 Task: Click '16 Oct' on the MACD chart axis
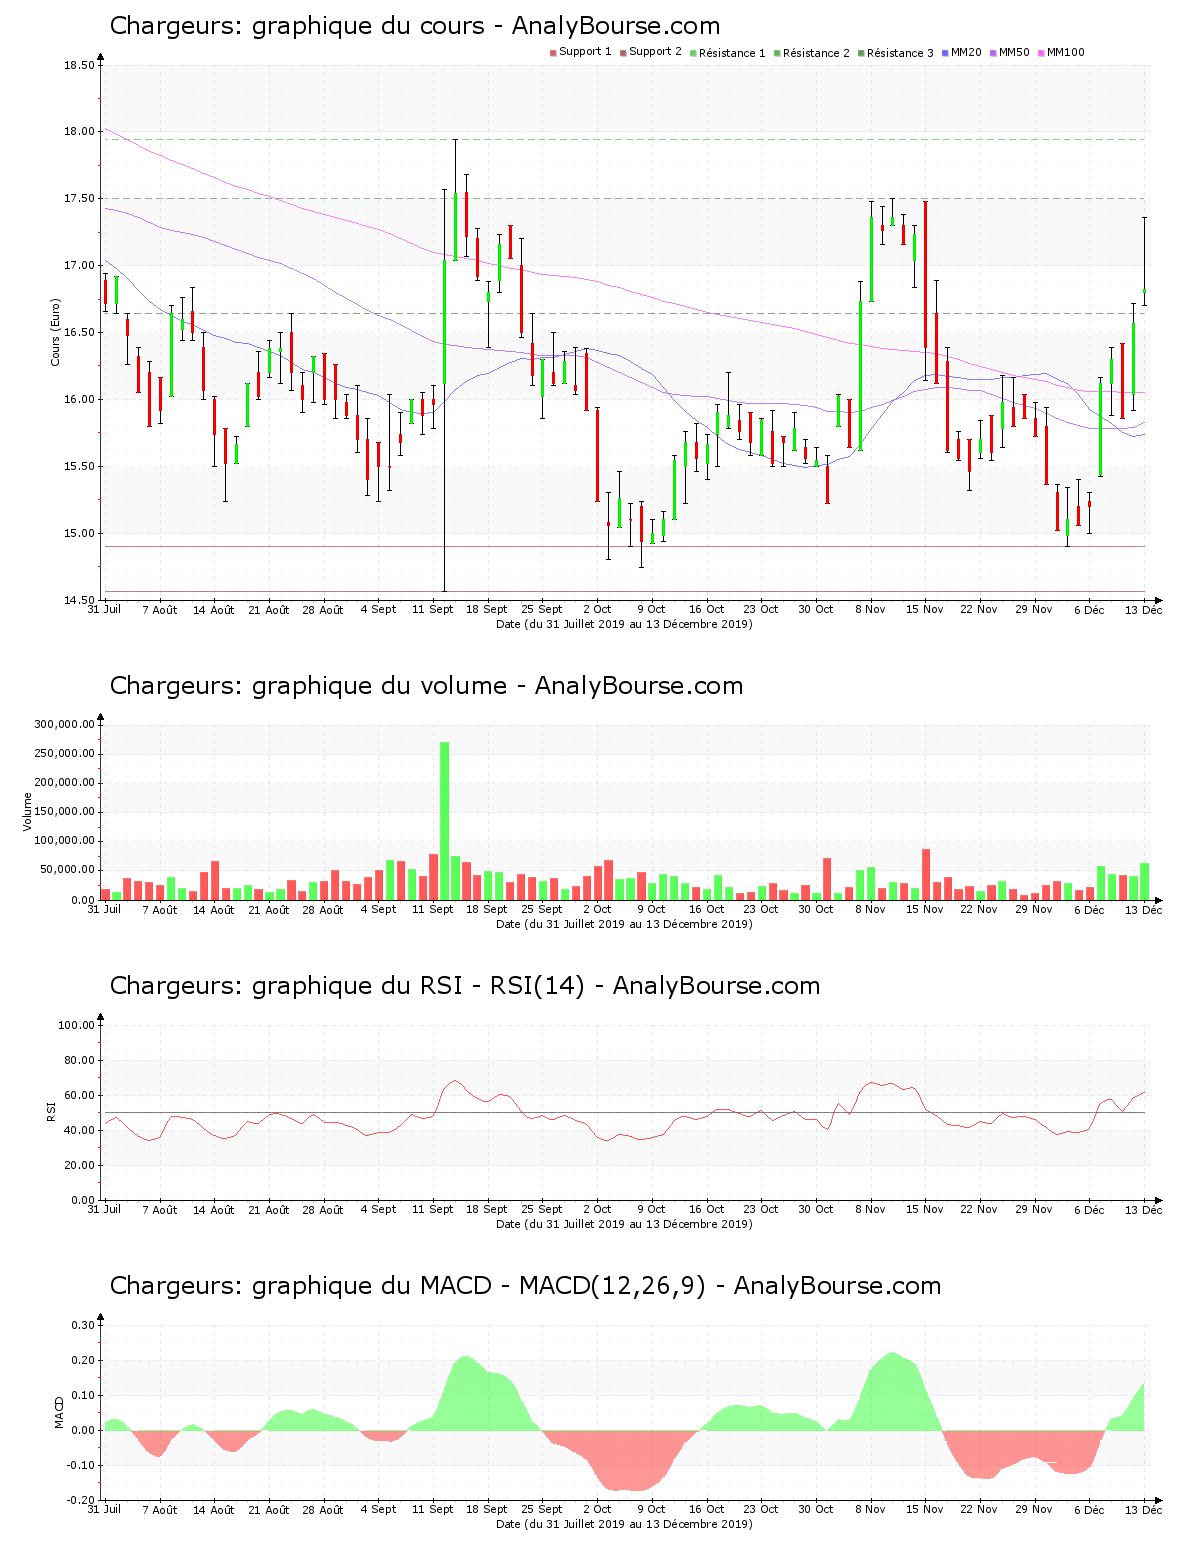pos(706,1509)
